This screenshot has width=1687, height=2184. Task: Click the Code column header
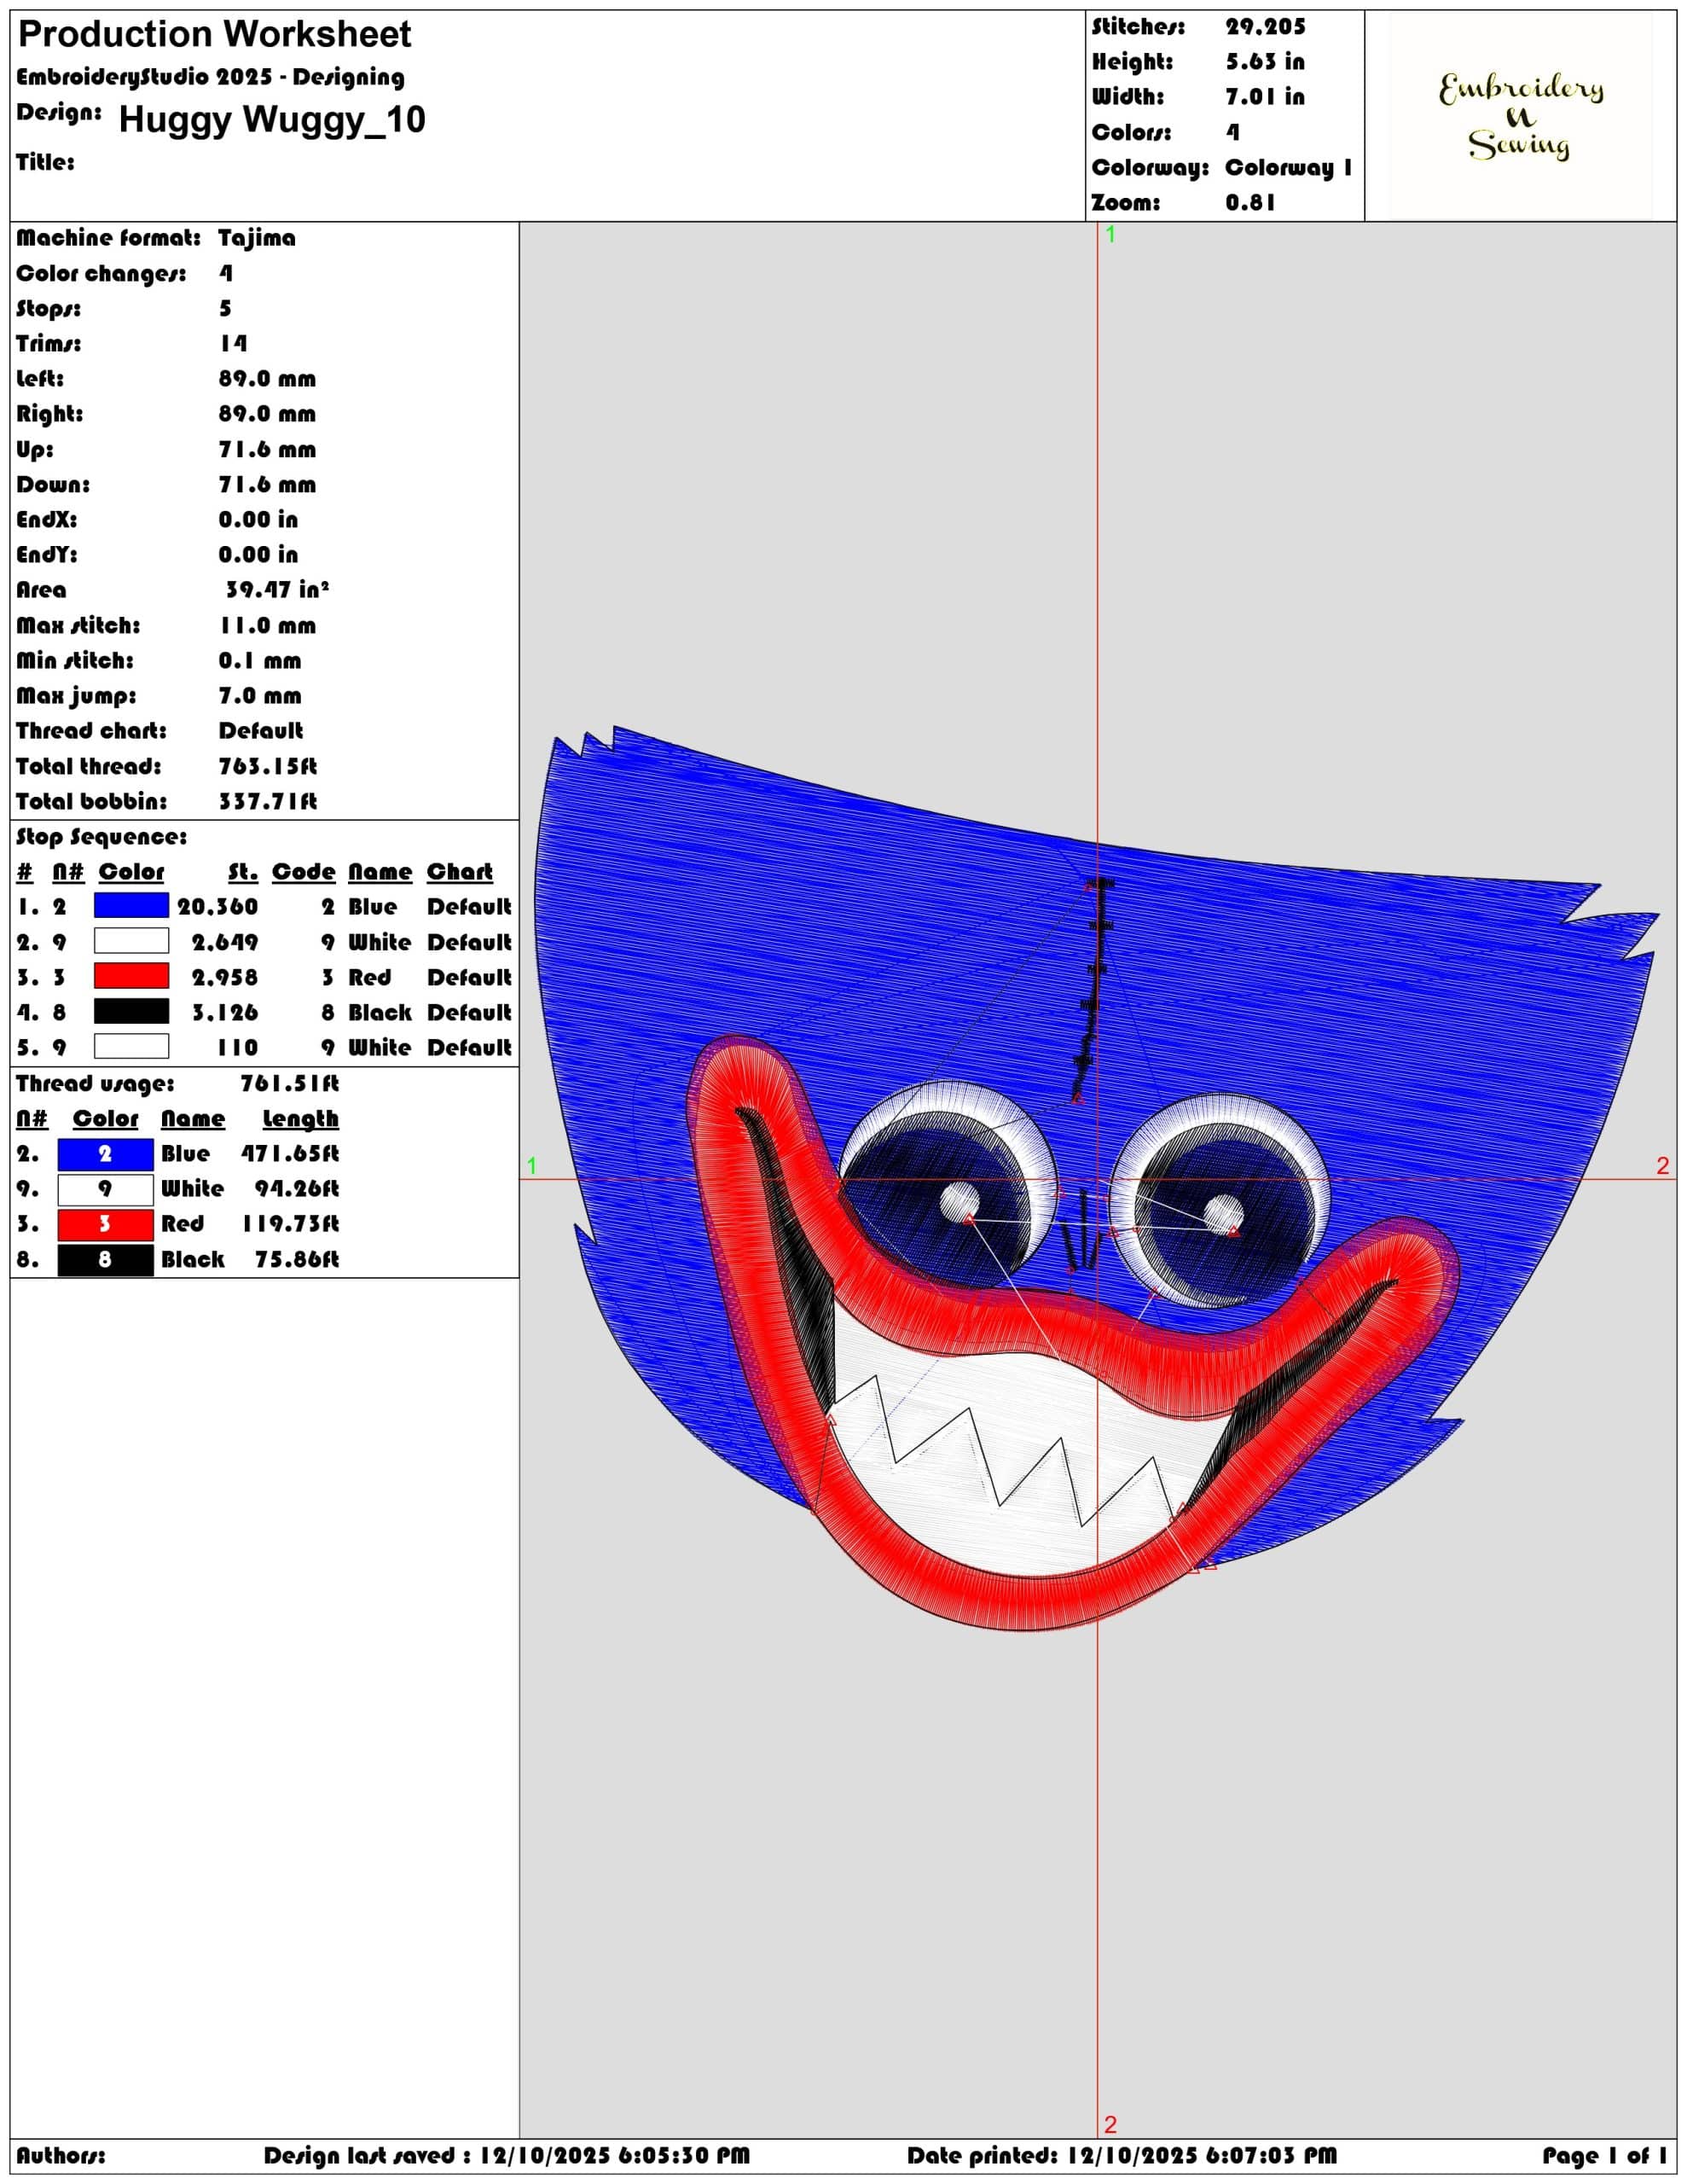click(x=303, y=872)
